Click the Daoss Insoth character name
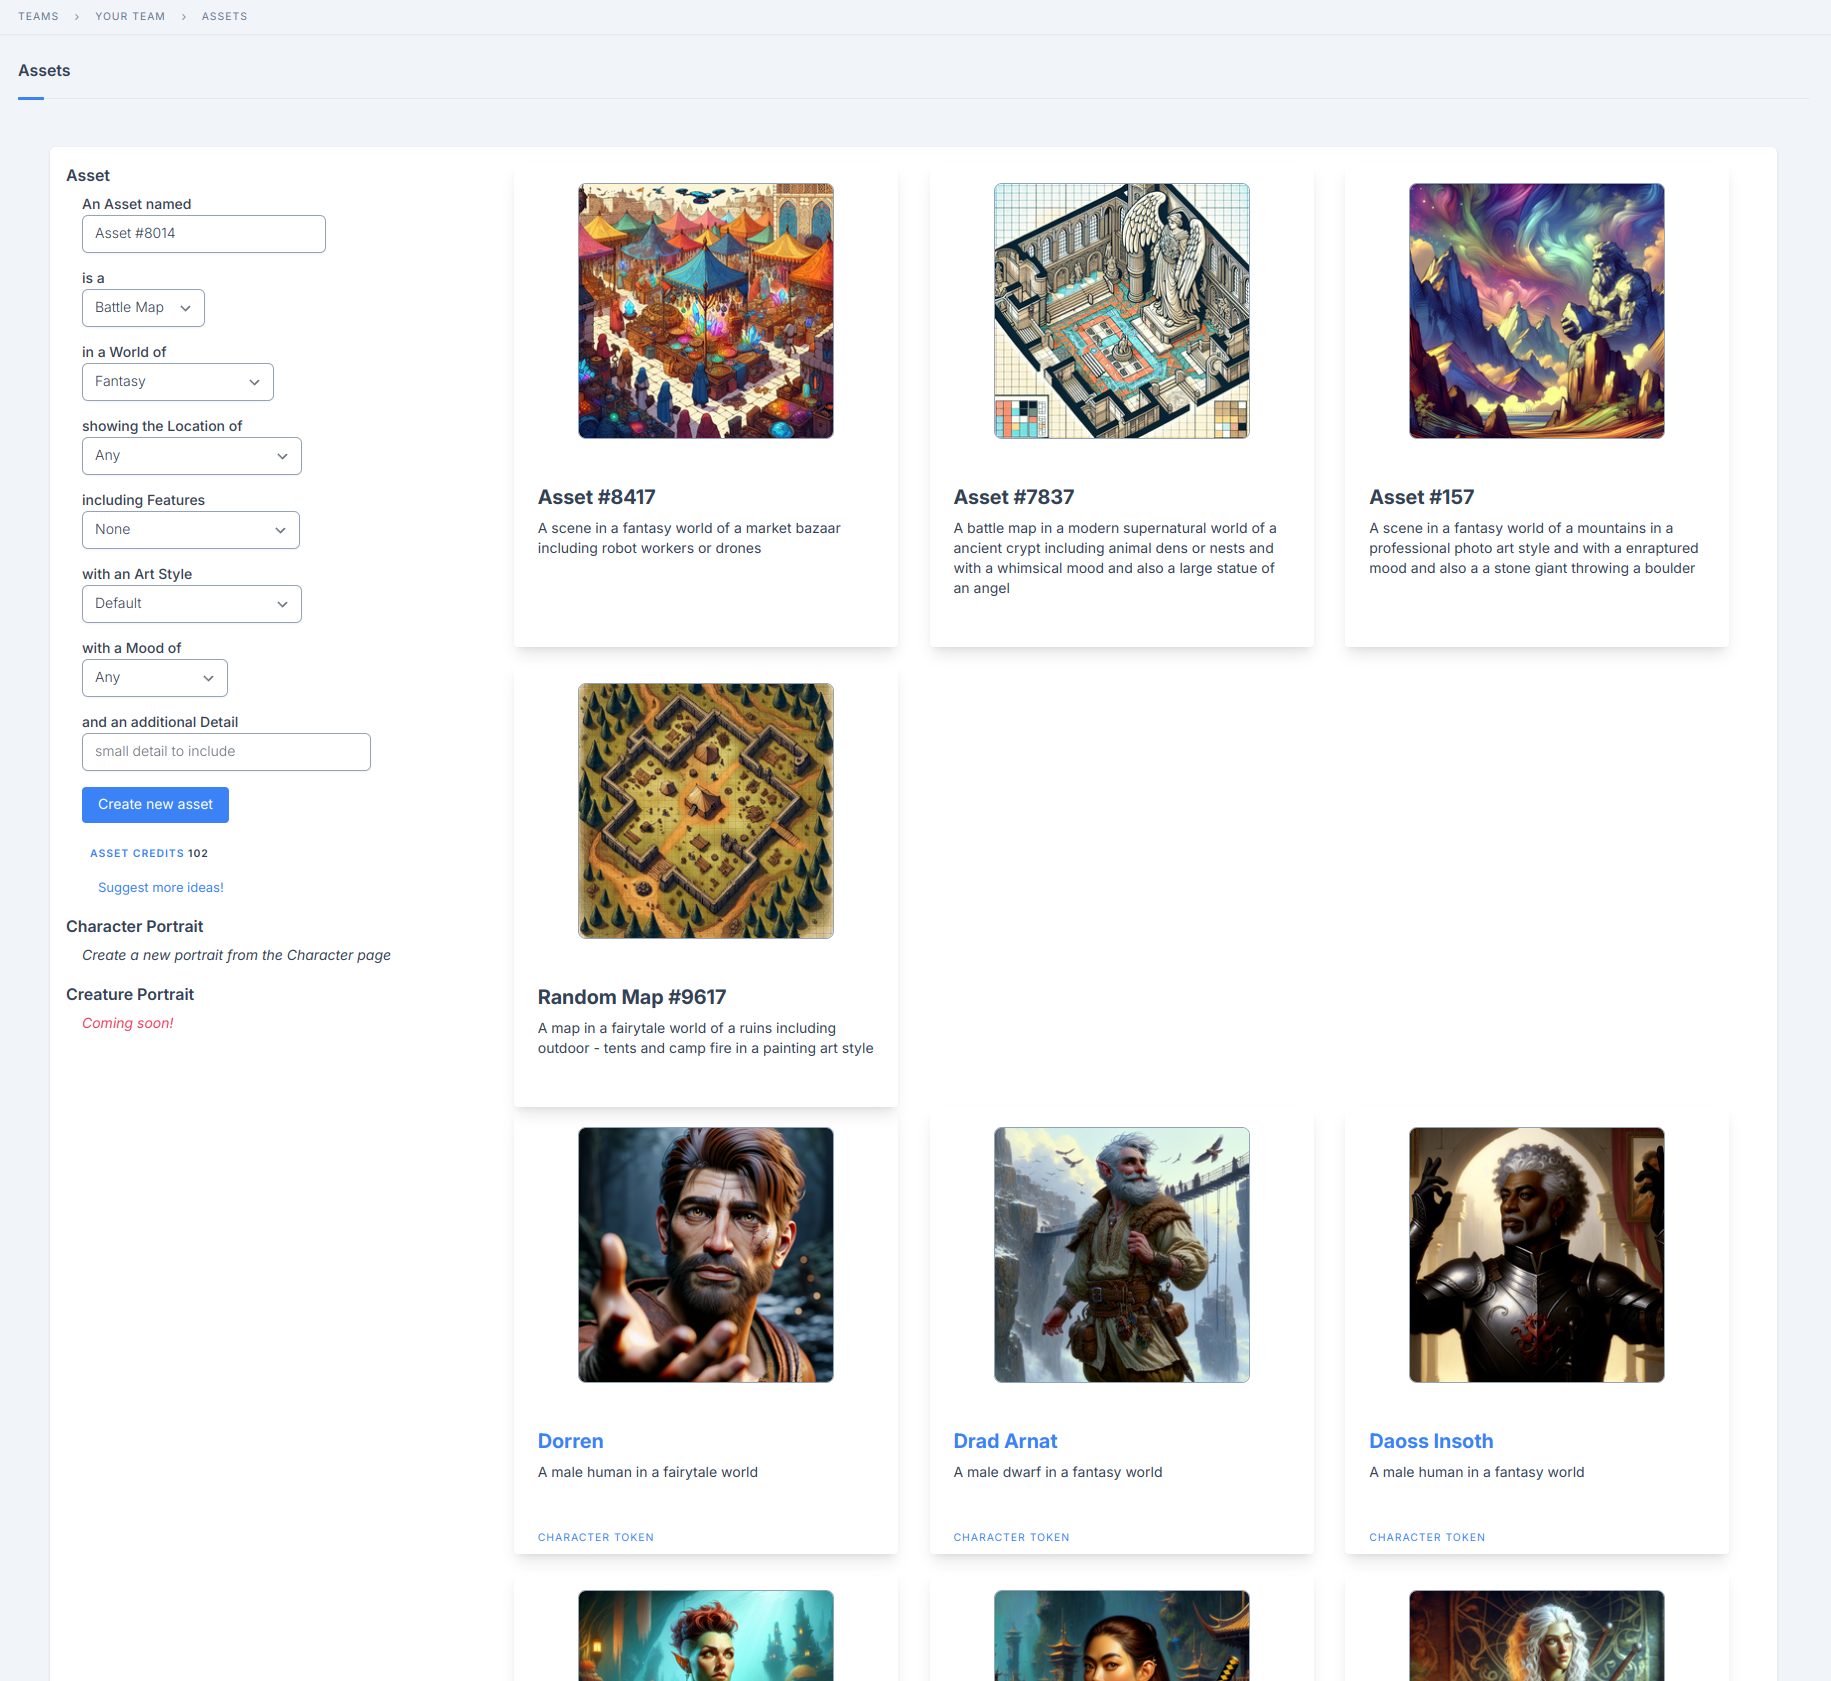Screen dimensions: 1831x1681 tap(1430, 1441)
